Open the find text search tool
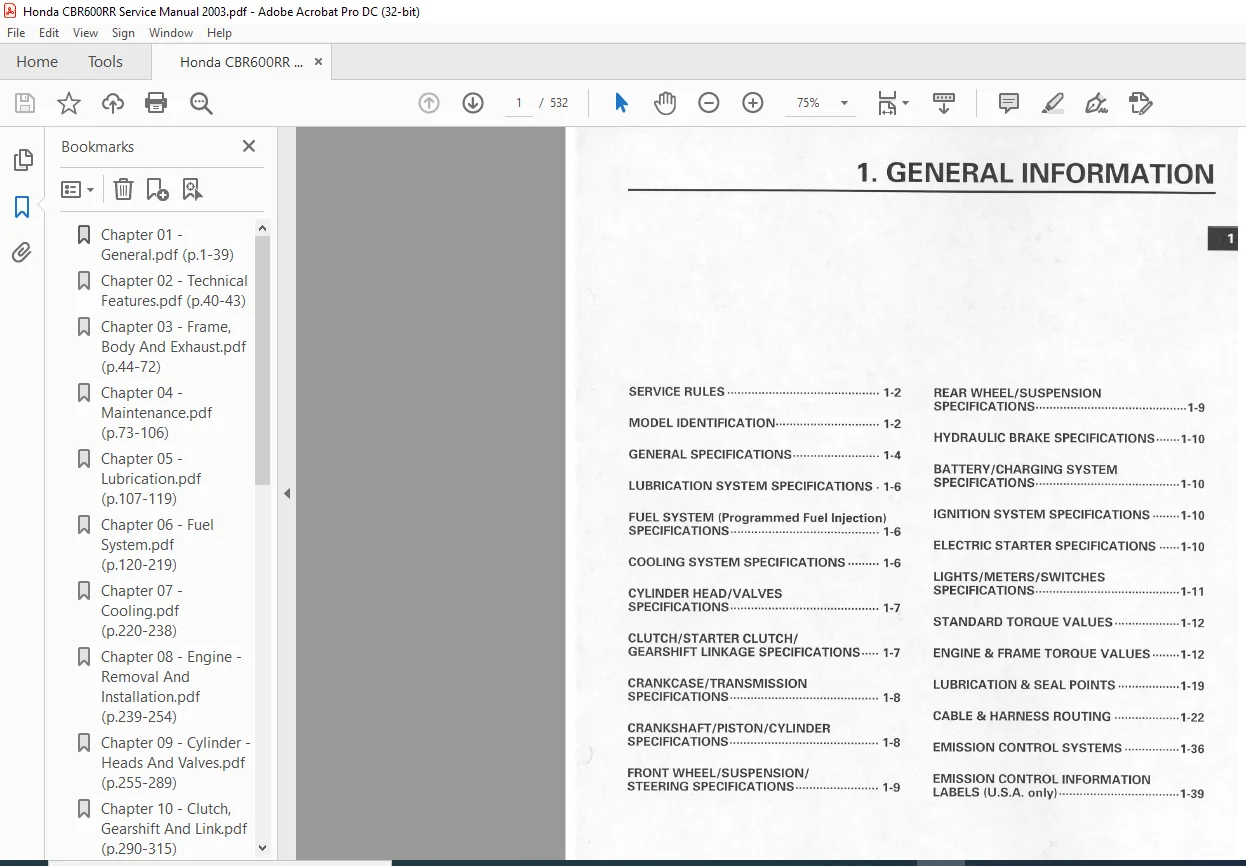The image size is (1246, 866). [x=201, y=103]
